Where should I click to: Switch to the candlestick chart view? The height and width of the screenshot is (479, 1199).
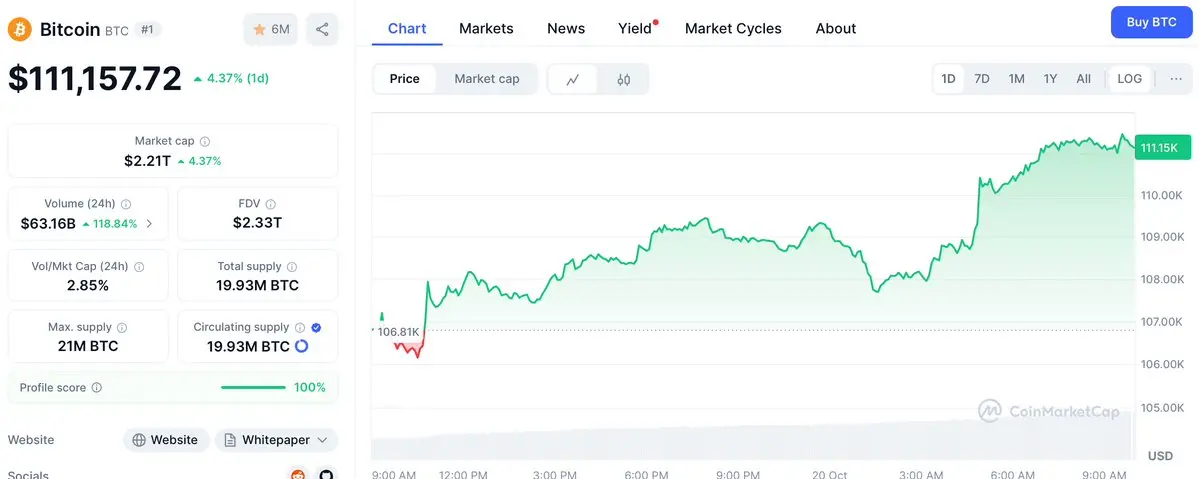click(623, 79)
